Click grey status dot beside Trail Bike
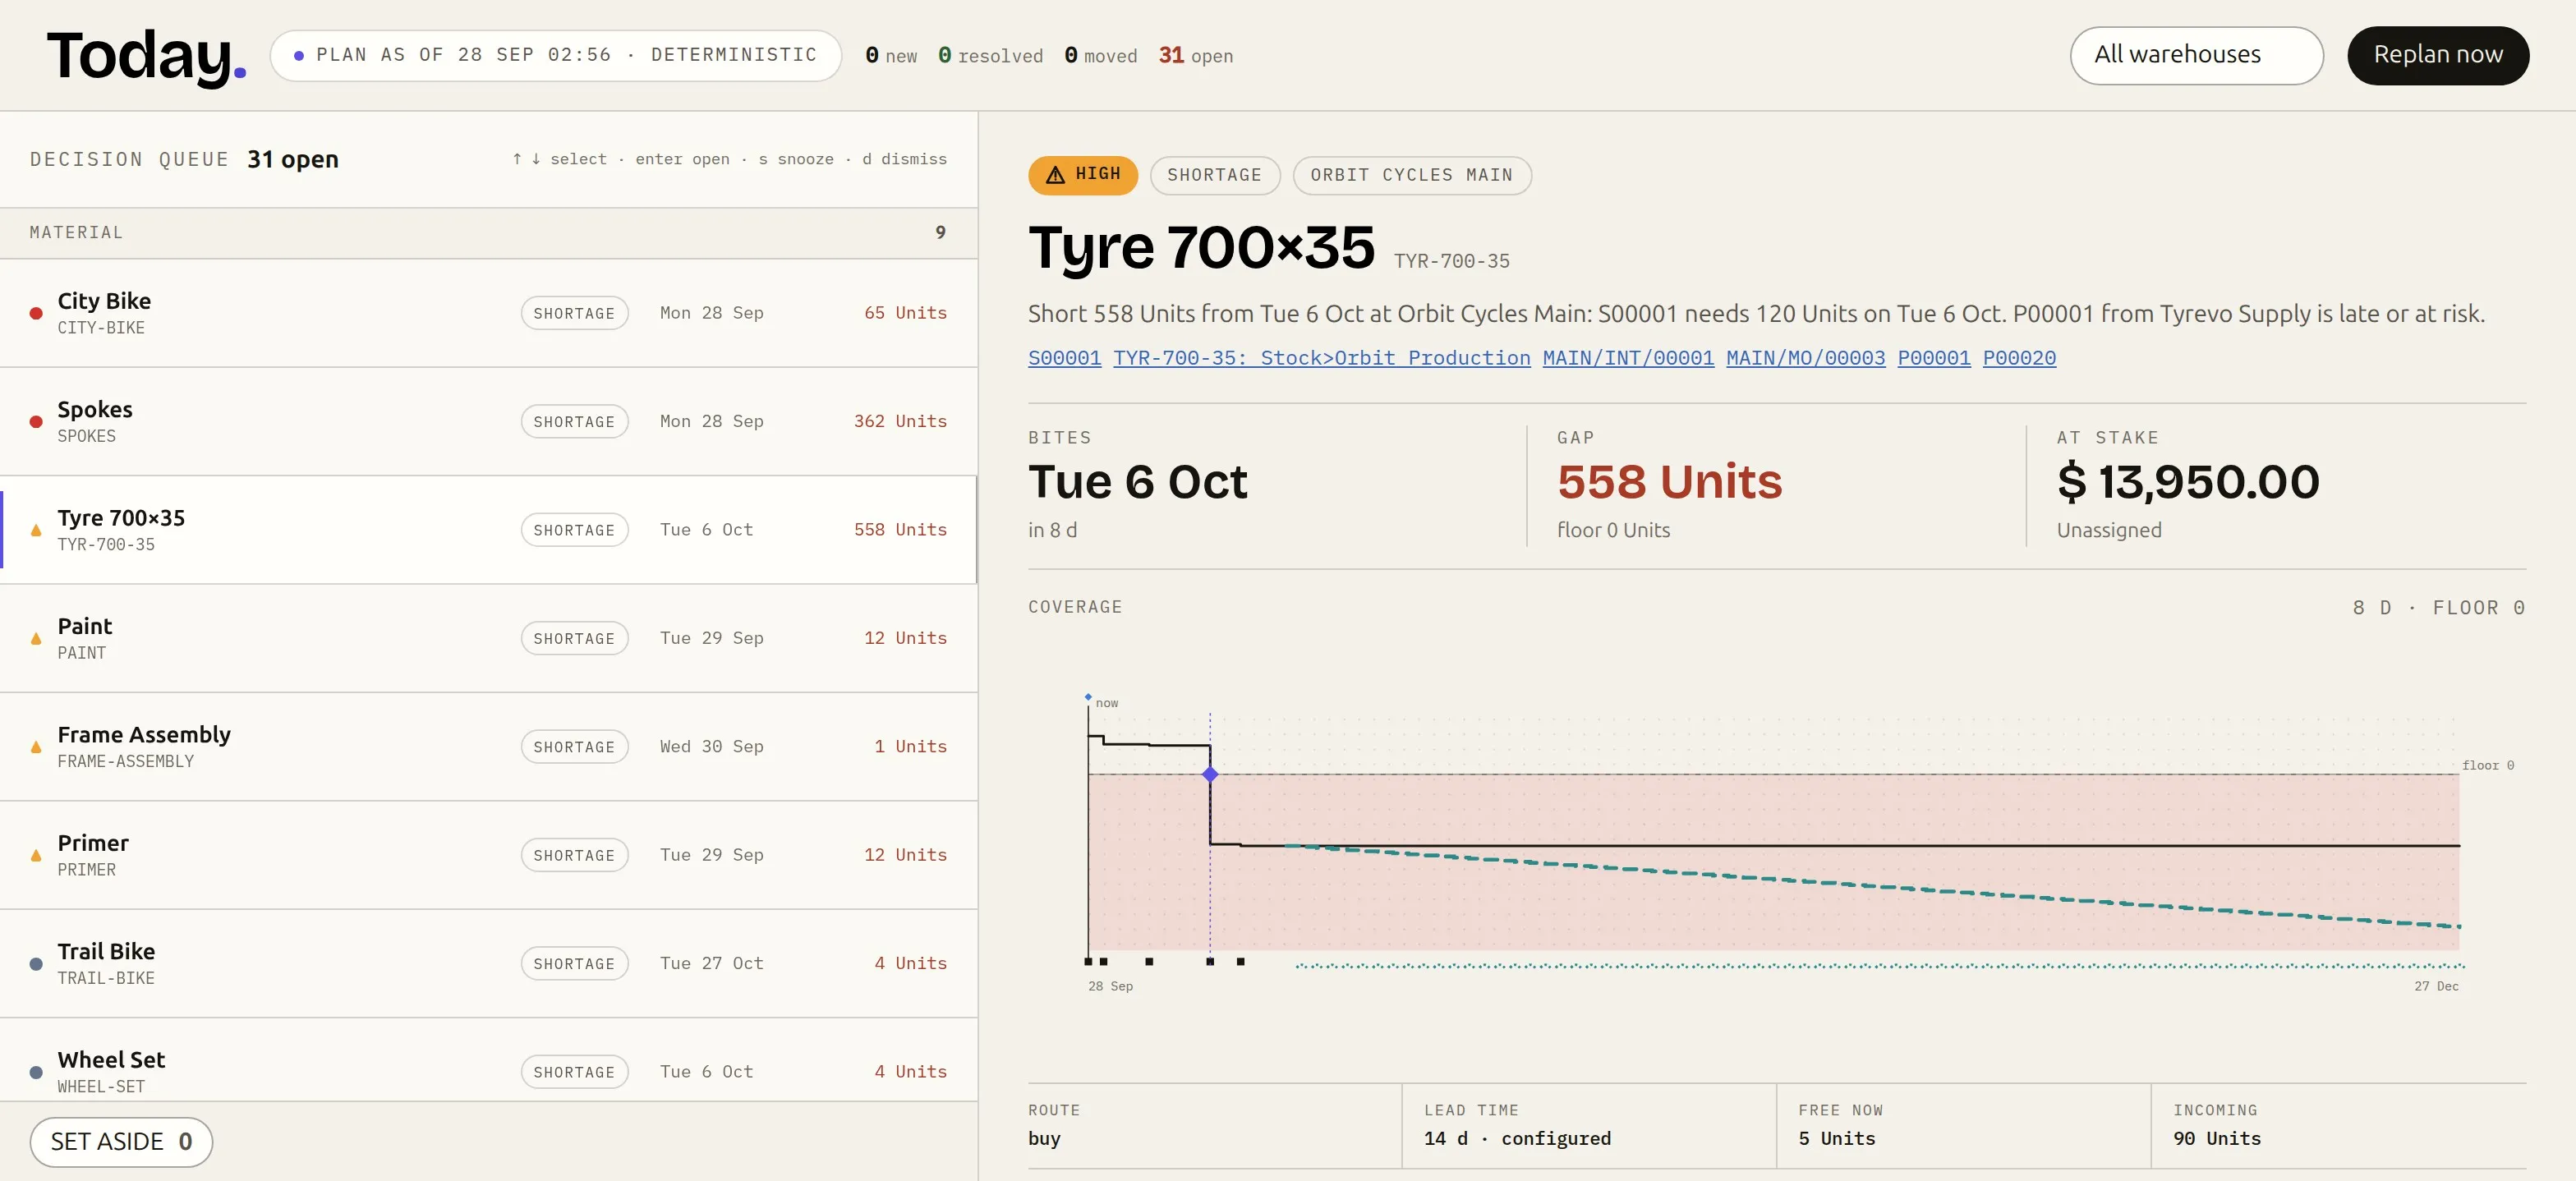The width and height of the screenshot is (2576, 1181). pos(36,964)
